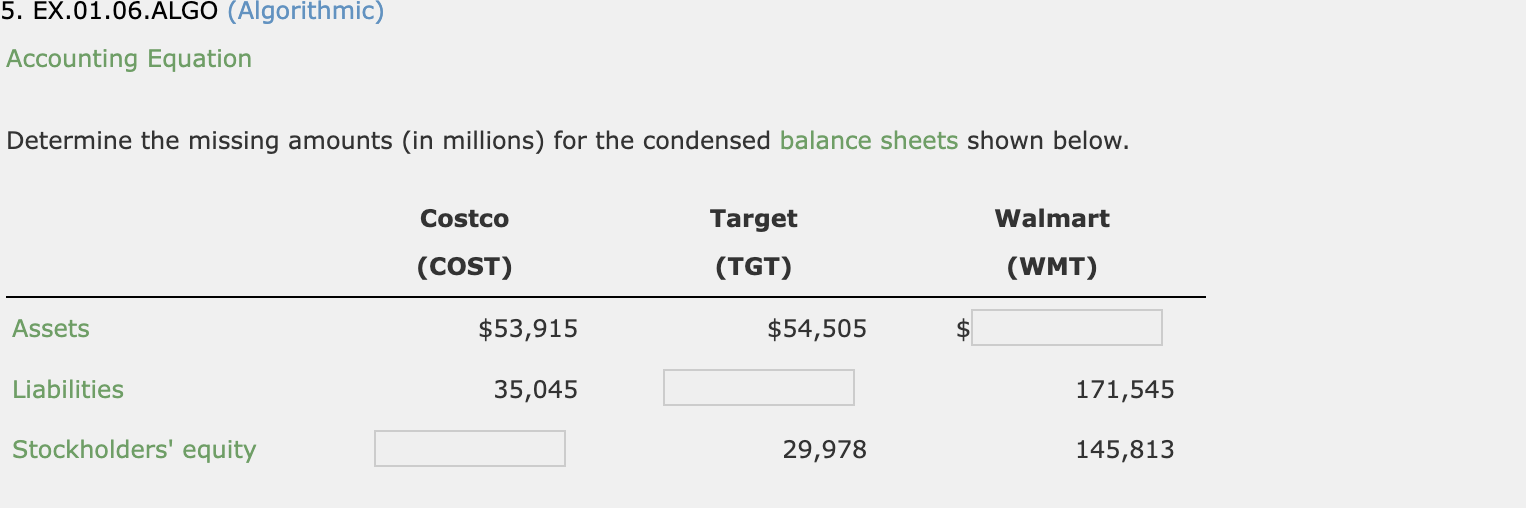The image size is (1526, 508).
Task: Click the Costco column header
Action: coord(464,218)
